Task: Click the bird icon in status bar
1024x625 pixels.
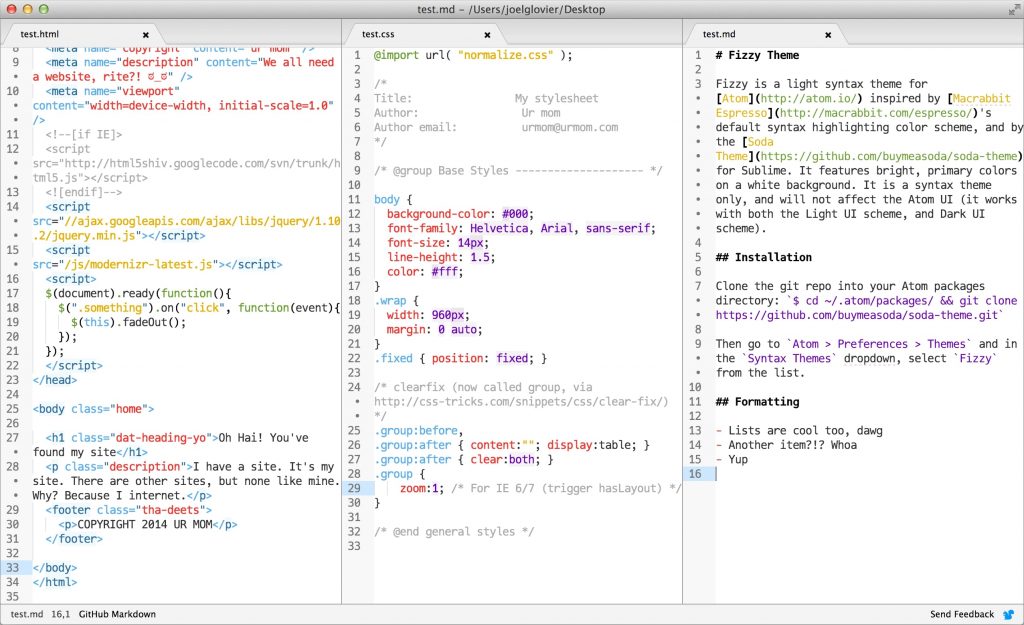Action: pos(1008,614)
